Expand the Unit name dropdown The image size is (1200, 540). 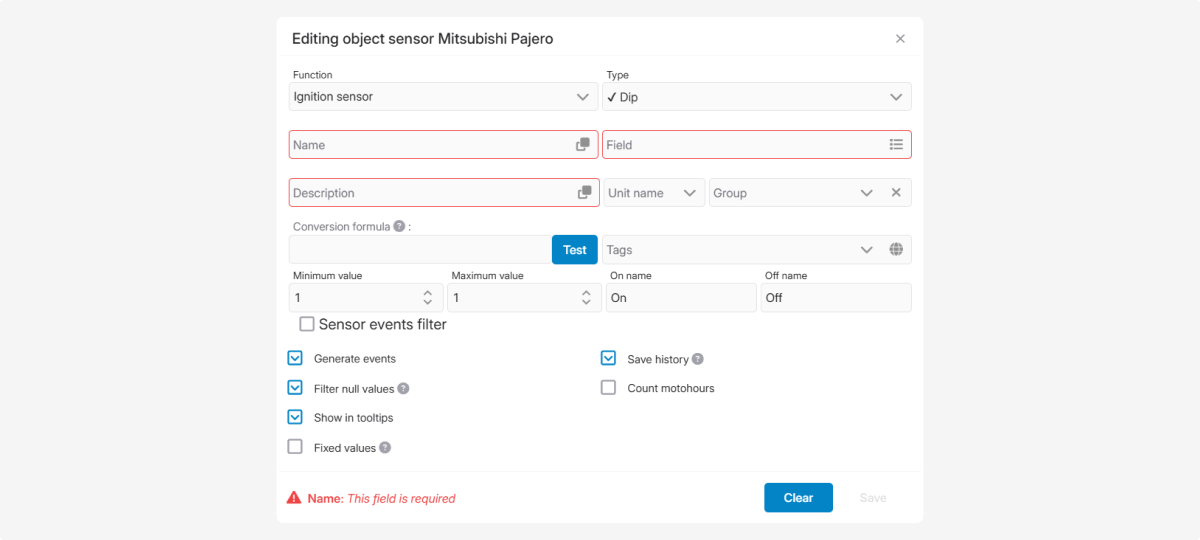(653, 193)
